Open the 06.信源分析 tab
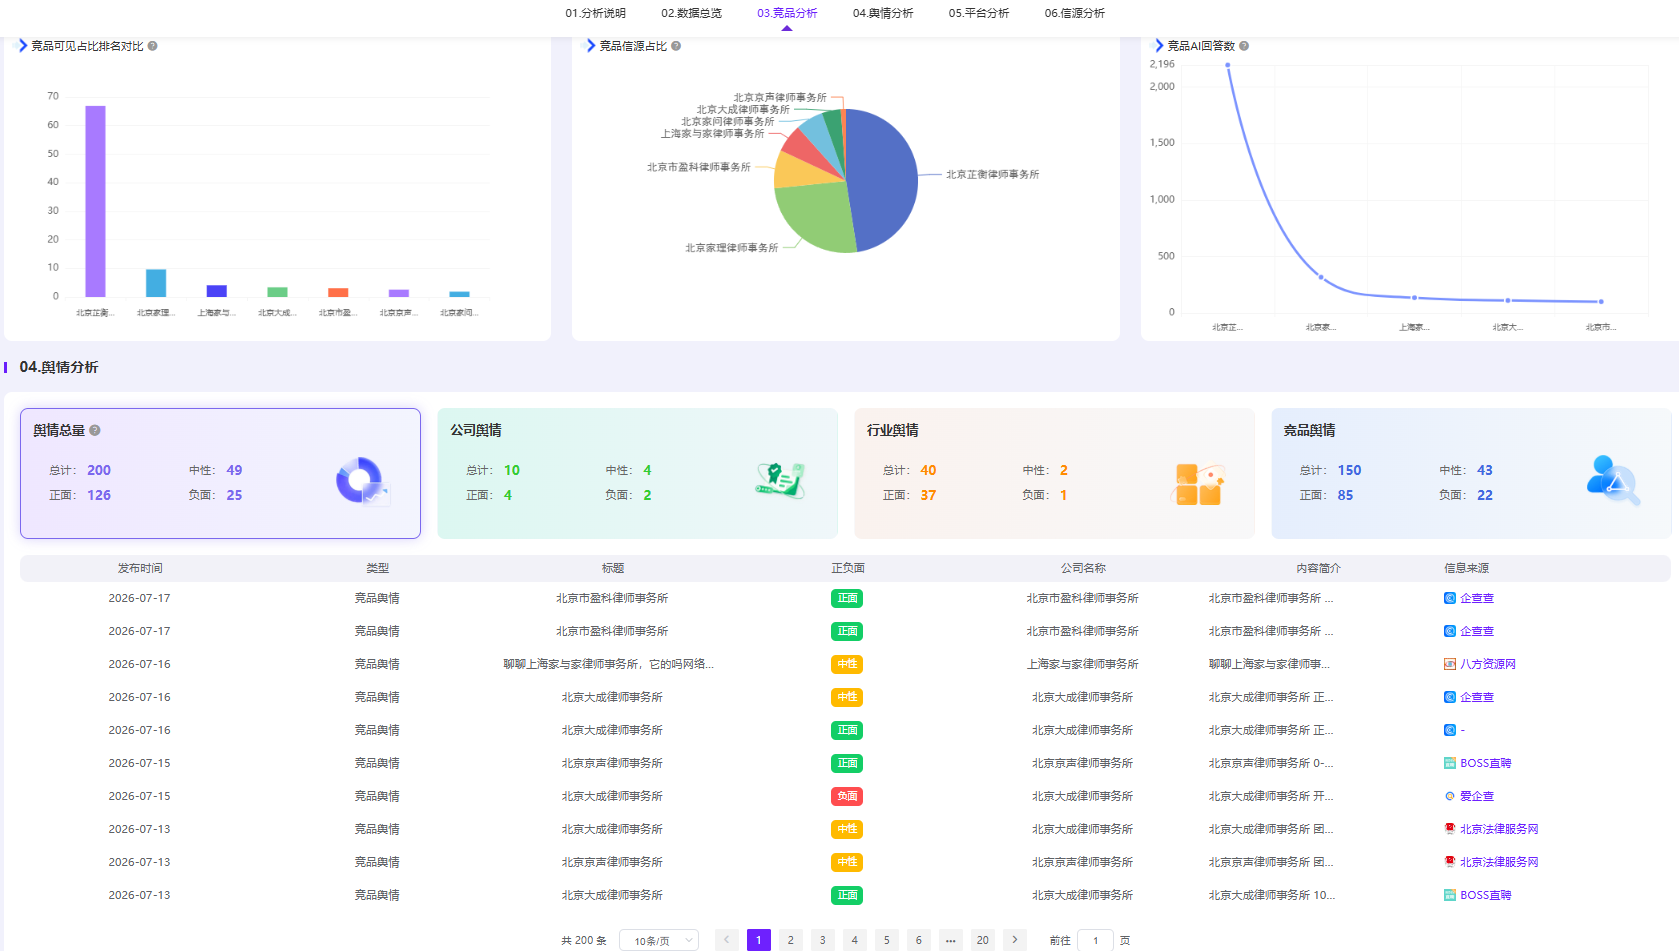Image resolution: width=1679 pixels, height=951 pixels. (1075, 13)
